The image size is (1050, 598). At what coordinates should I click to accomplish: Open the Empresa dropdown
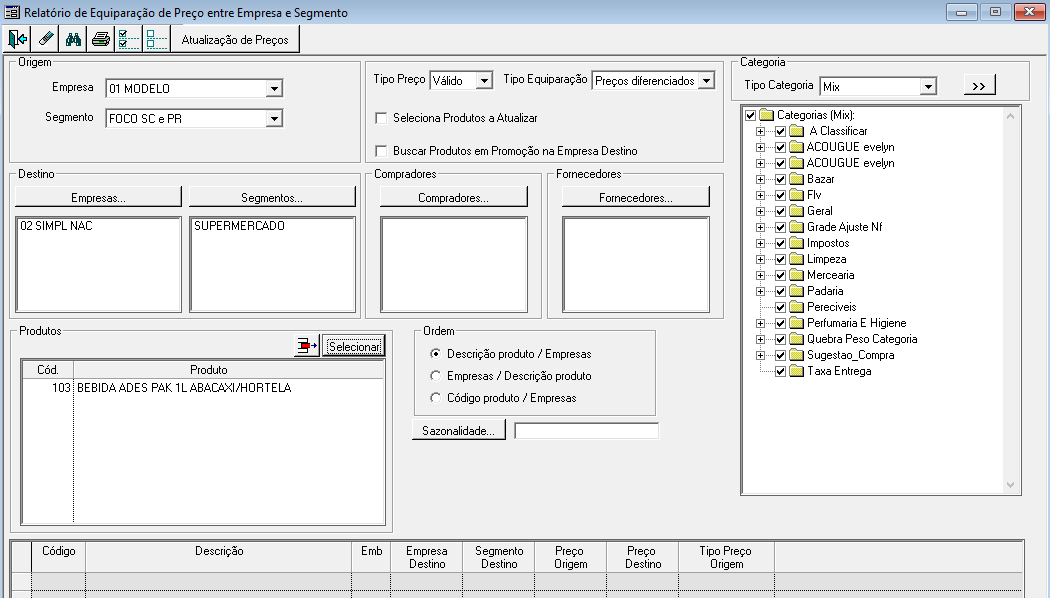tap(274, 88)
